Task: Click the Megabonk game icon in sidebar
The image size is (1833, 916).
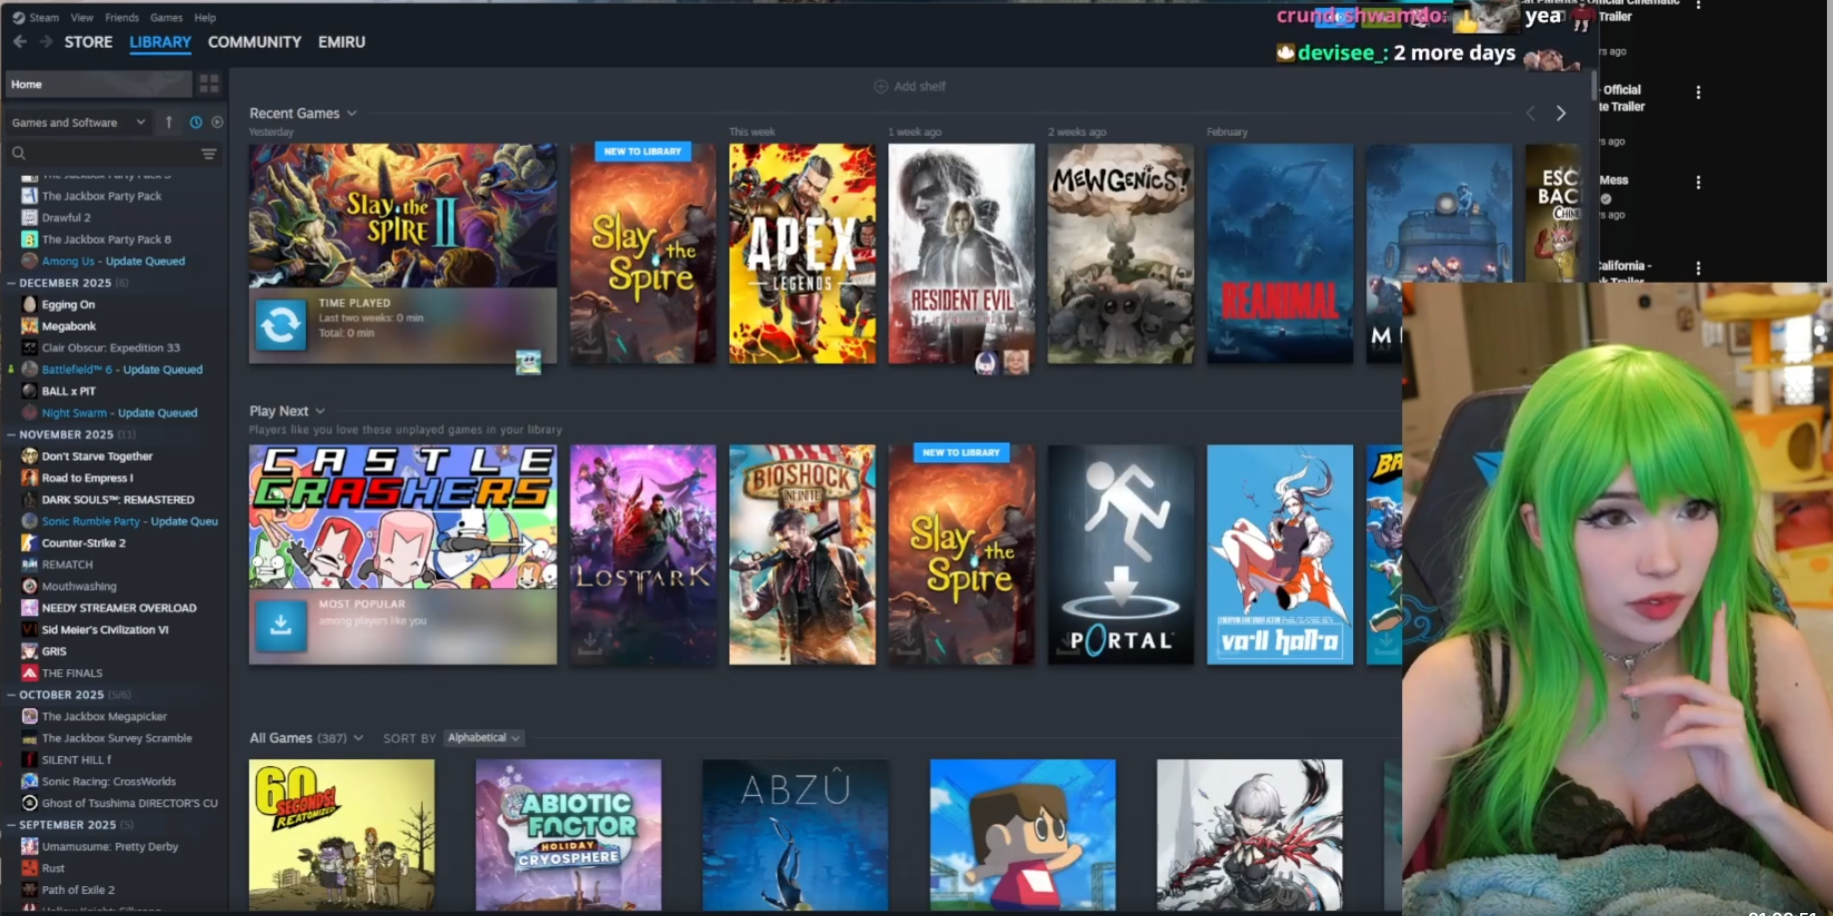Action: [29, 326]
